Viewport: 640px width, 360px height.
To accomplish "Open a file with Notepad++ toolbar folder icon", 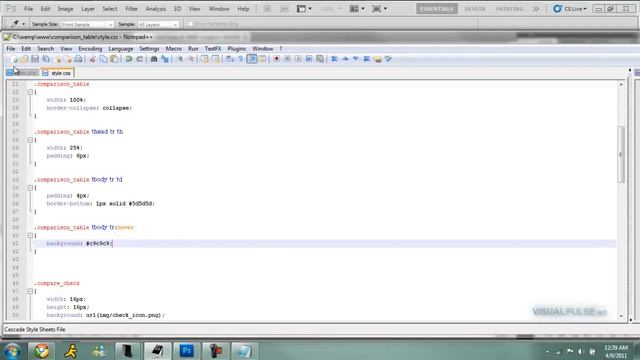I will pos(24,59).
